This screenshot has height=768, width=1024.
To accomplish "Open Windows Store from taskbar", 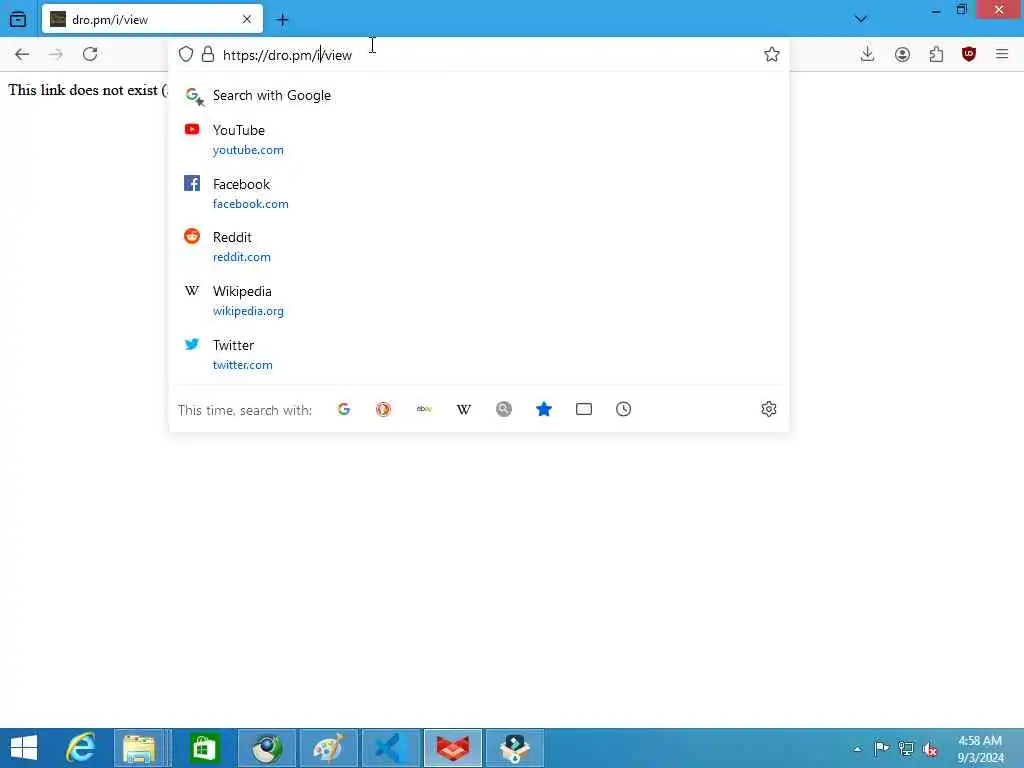I will (x=204, y=748).
